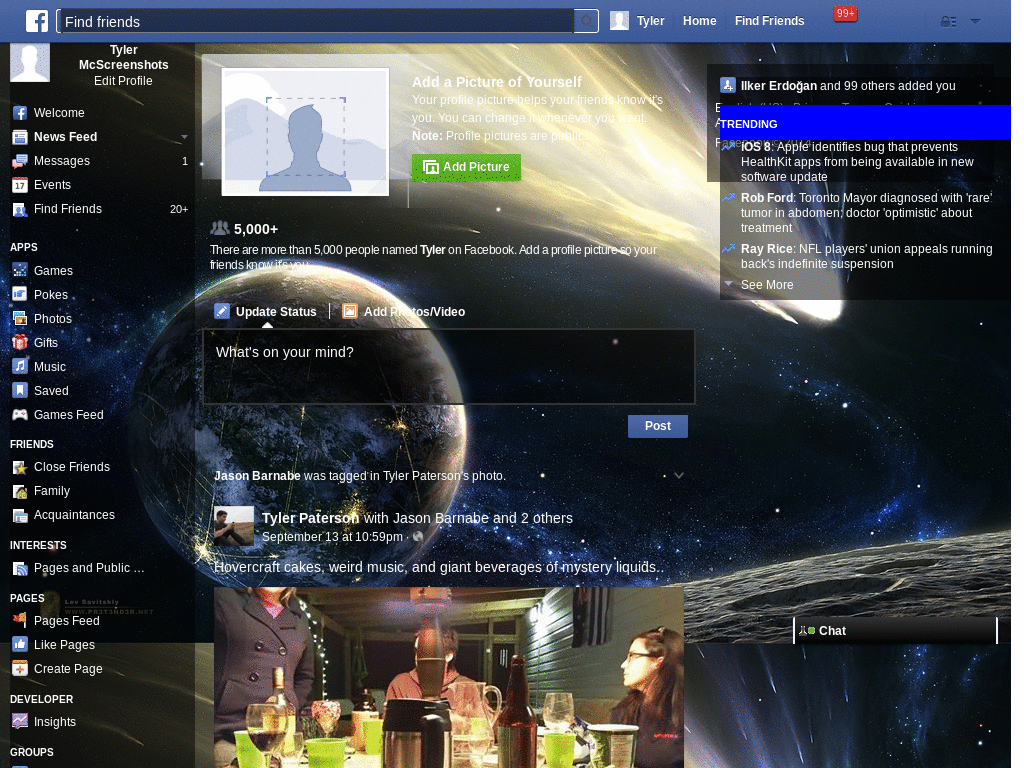Click the green Add Picture button

(466, 167)
